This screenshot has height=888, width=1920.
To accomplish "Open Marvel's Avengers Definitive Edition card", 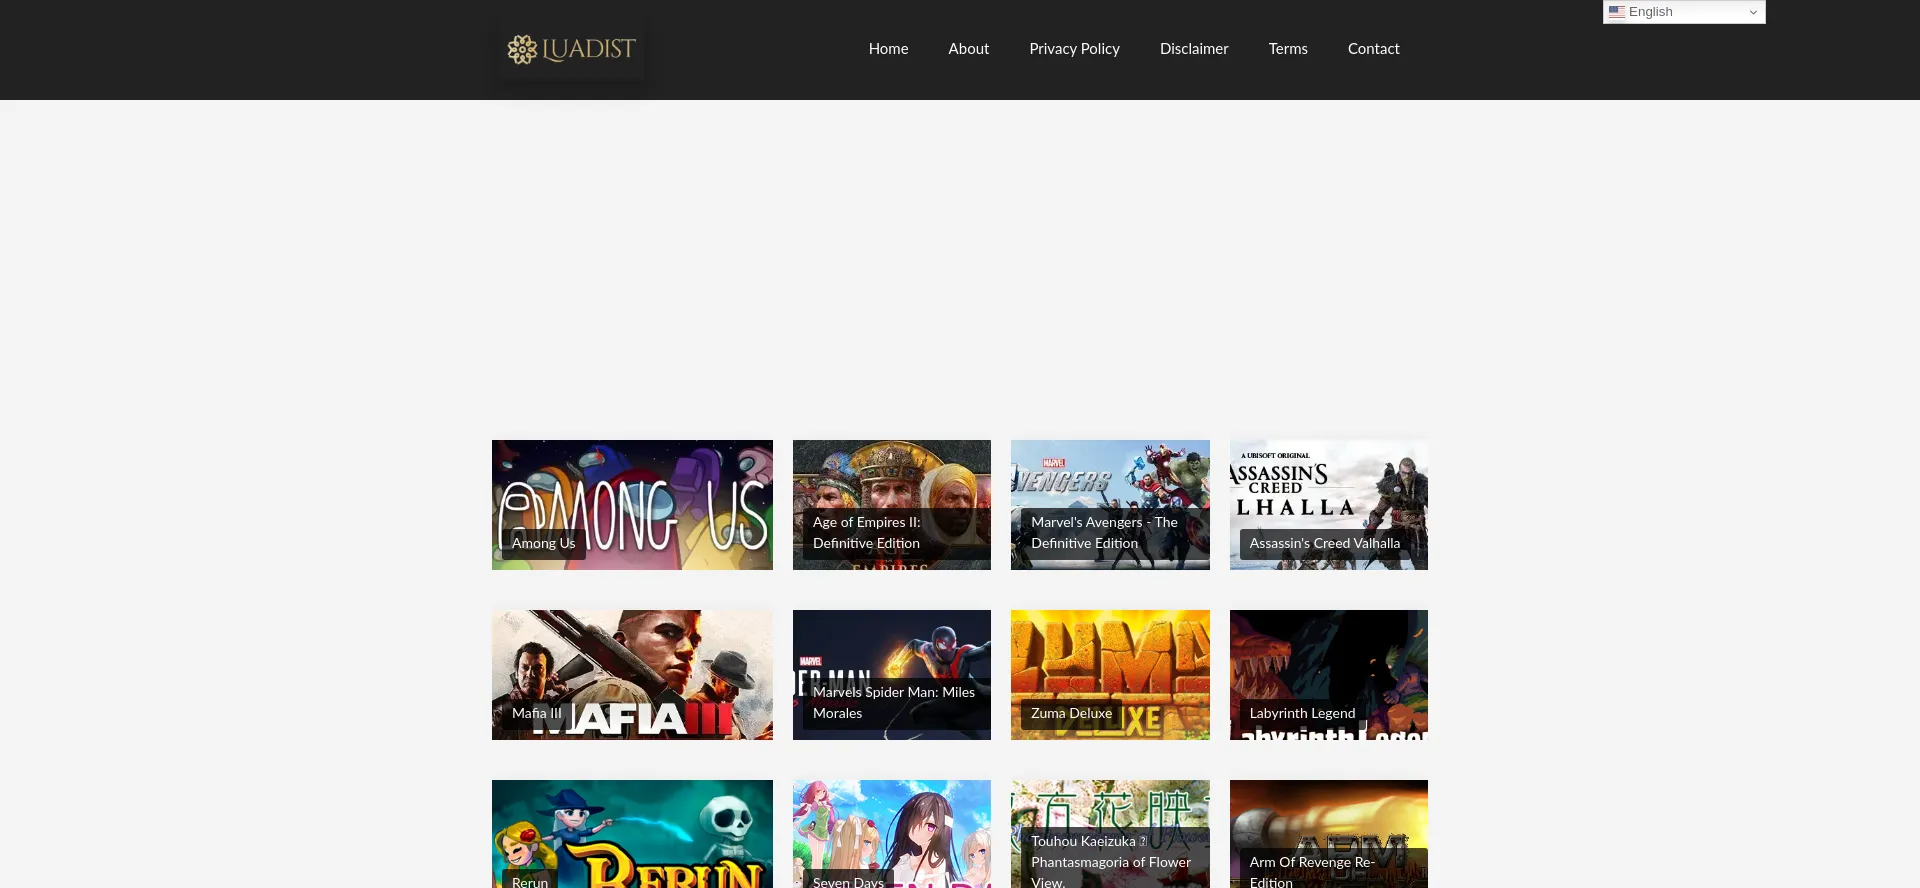I will click(1110, 505).
